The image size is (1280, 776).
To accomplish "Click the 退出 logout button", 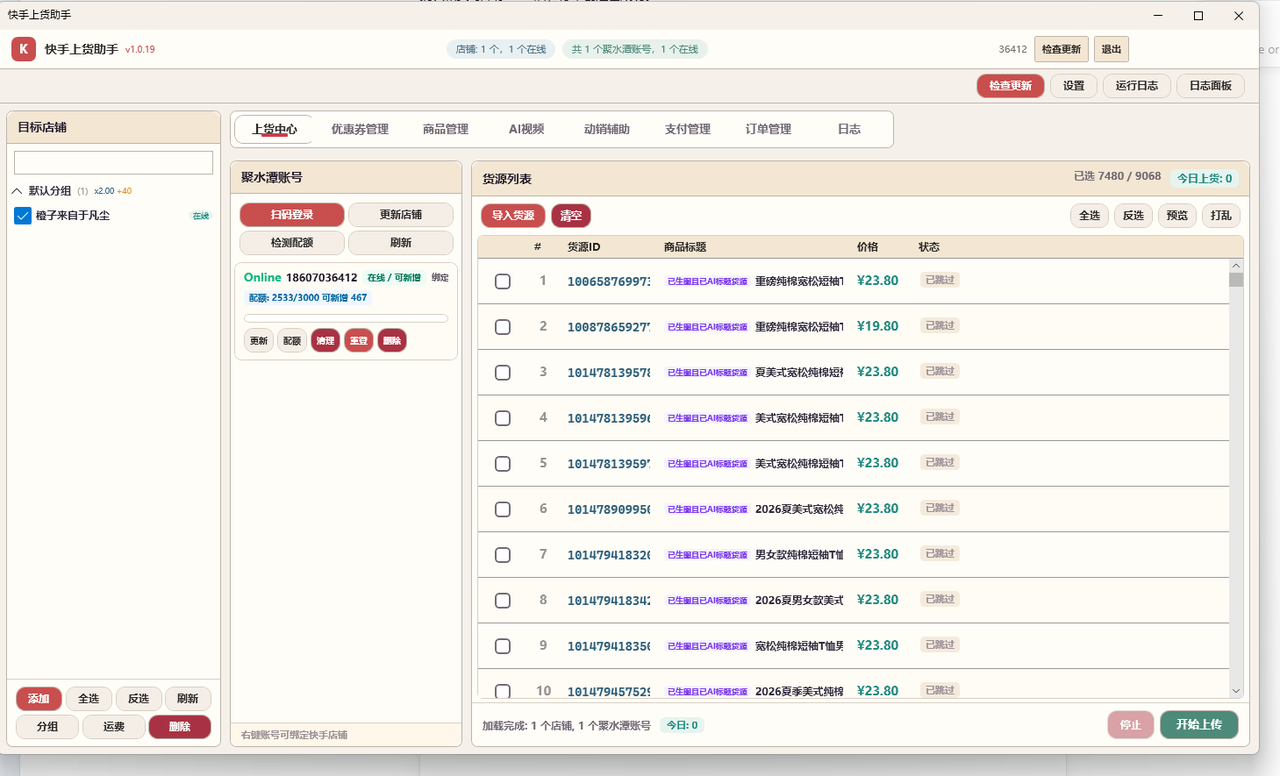I will (x=1111, y=49).
